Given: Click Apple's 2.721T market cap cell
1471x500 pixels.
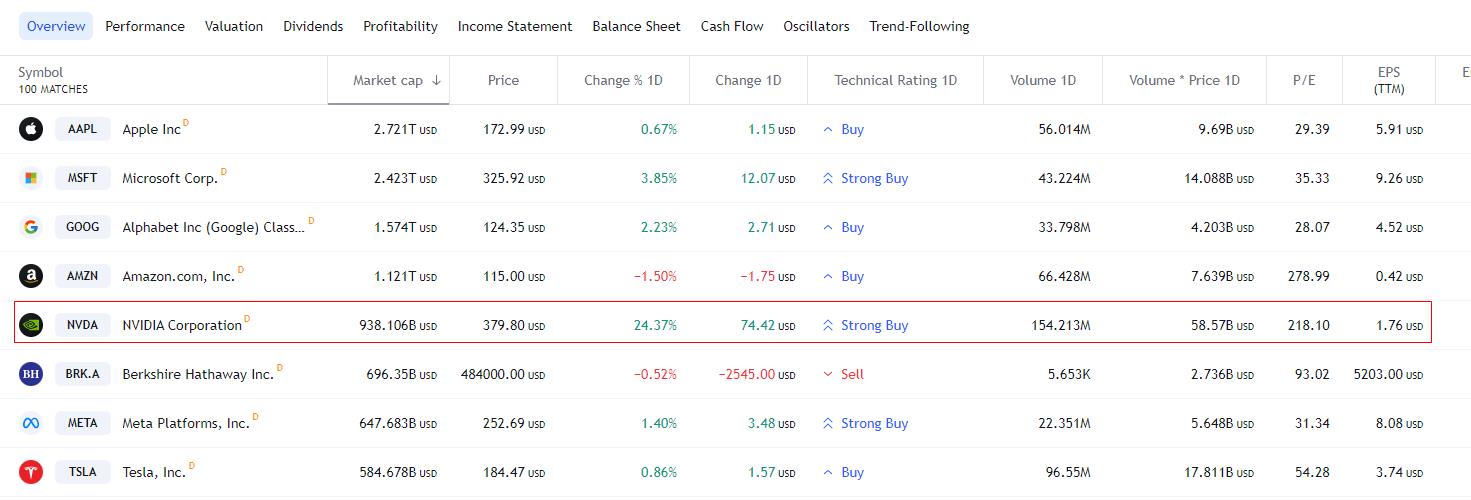Looking at the screenshot, I should (x=405, y=129).
